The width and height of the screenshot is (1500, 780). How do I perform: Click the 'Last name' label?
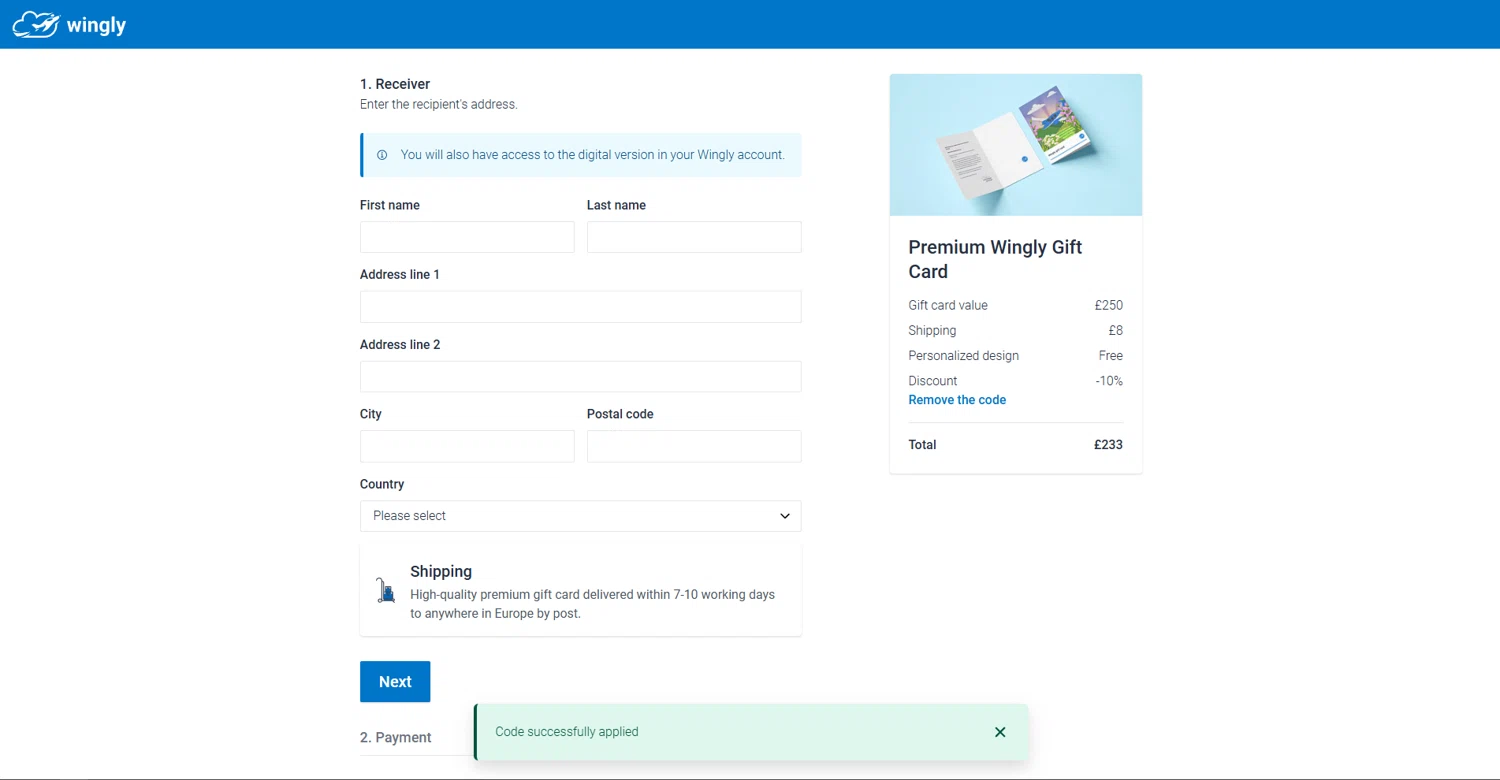[x=616, y=205]
